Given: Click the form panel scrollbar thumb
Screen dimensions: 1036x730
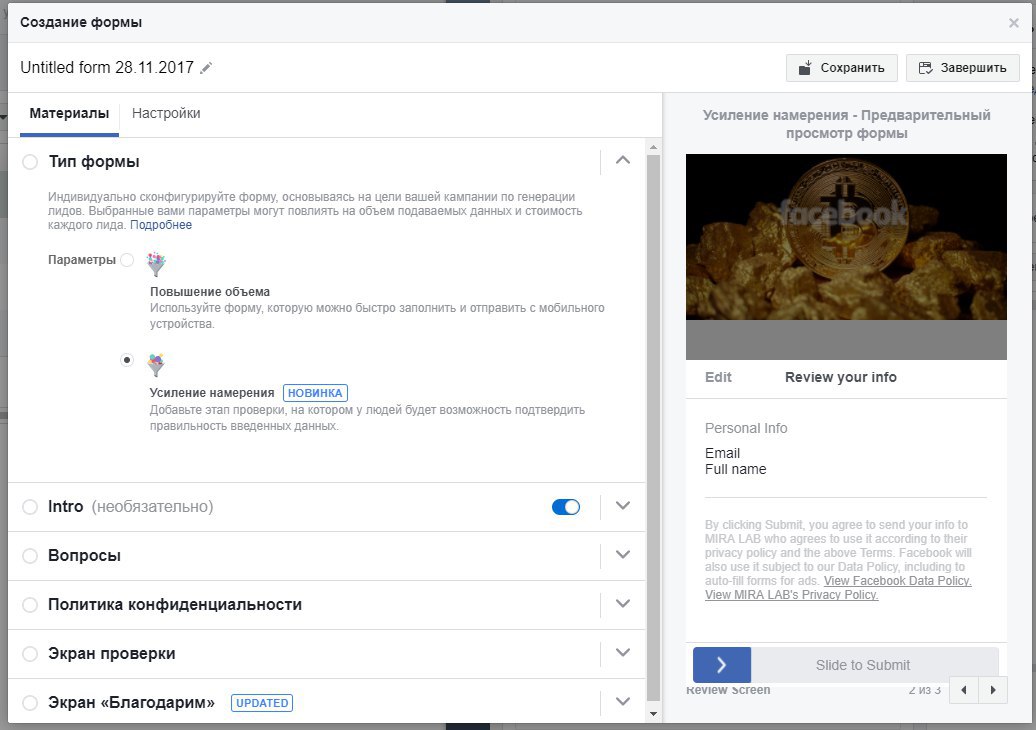Looking at the screenshot, I should pos(653,427).
